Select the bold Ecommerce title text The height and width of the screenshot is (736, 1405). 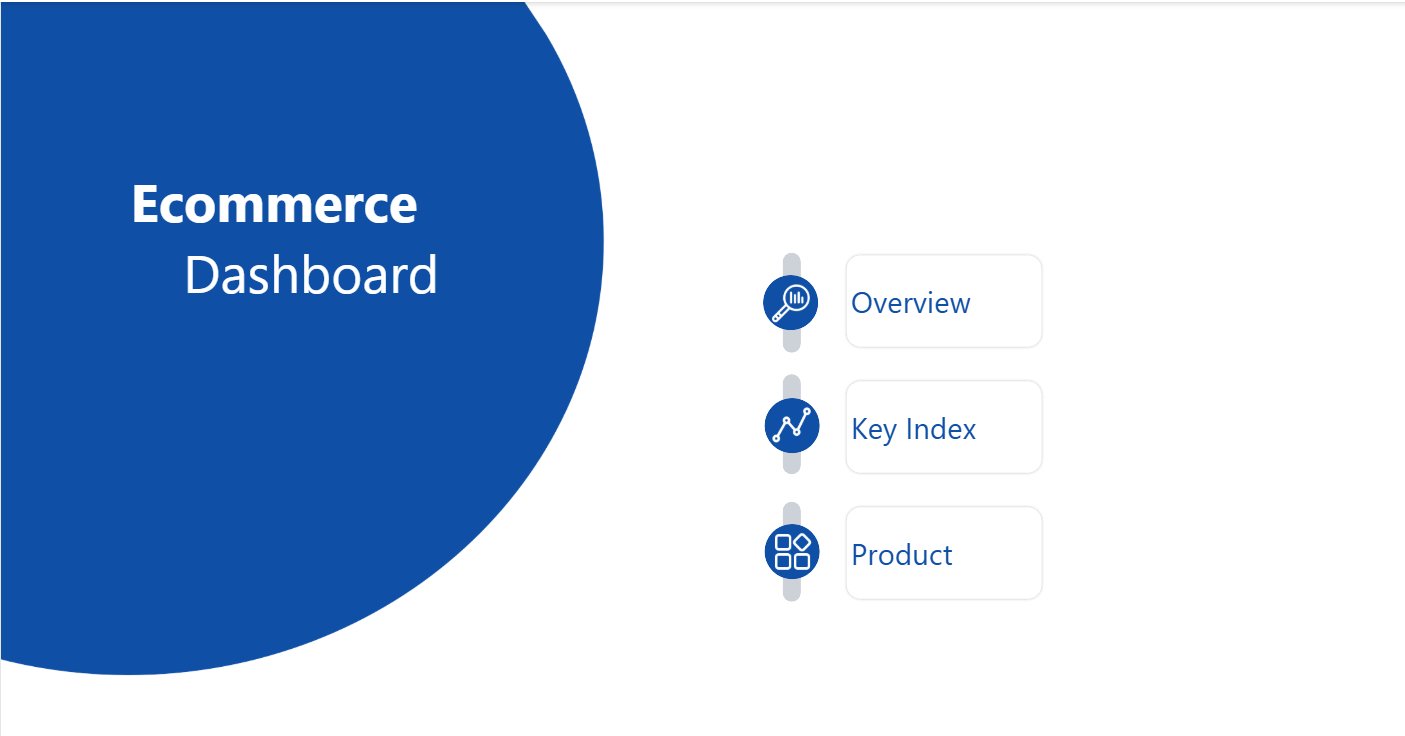pyautogui.click(x=274, y=204)
